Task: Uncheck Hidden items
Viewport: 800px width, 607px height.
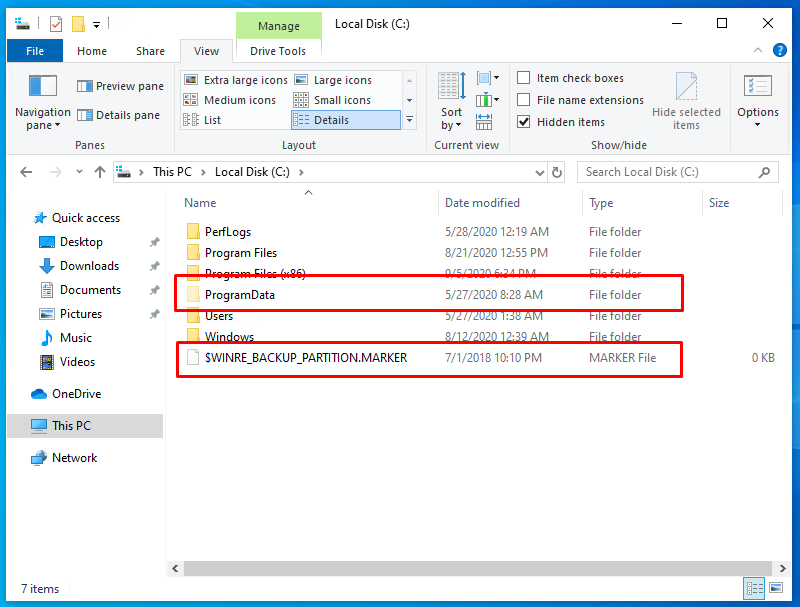Action: click(523, 122)
